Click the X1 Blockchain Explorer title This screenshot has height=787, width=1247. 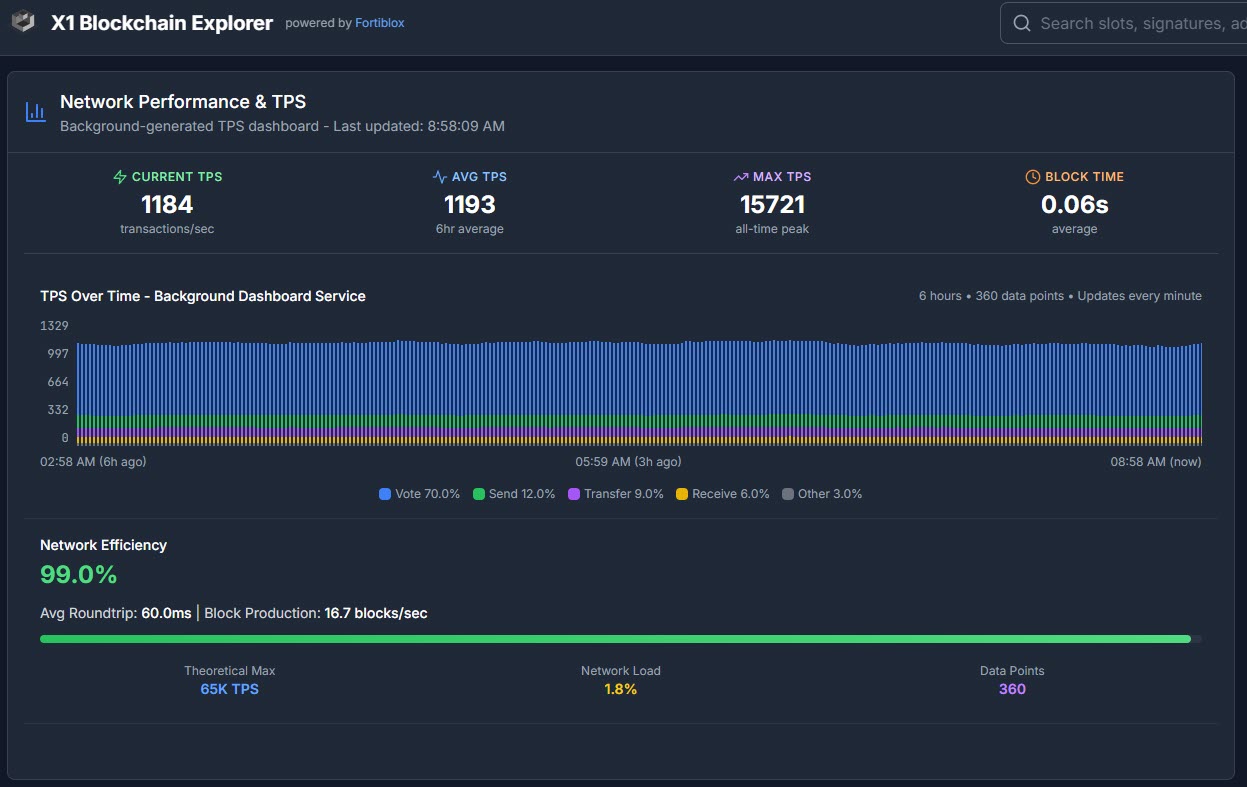tap(162, 23)
